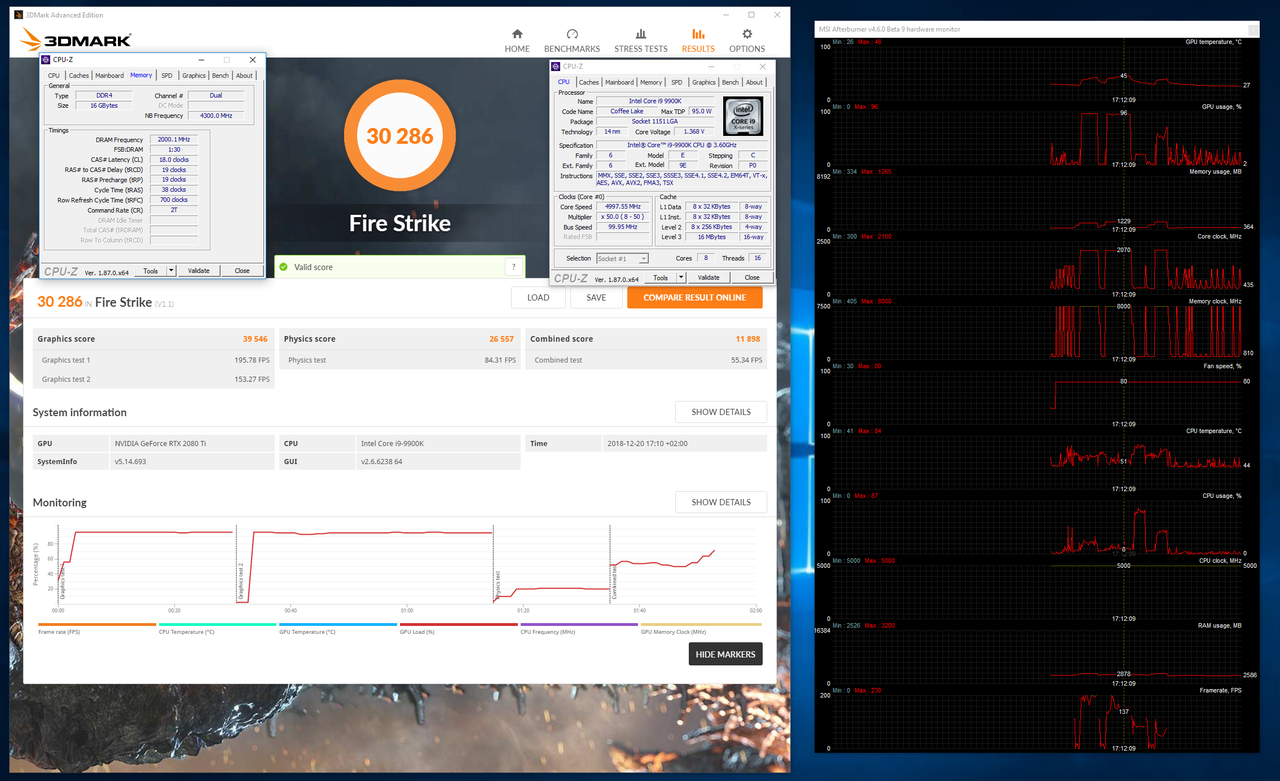The image size is (1280, 781).
Task: Click Tools button in right CPU-Z window
Action: click(660, 277)
